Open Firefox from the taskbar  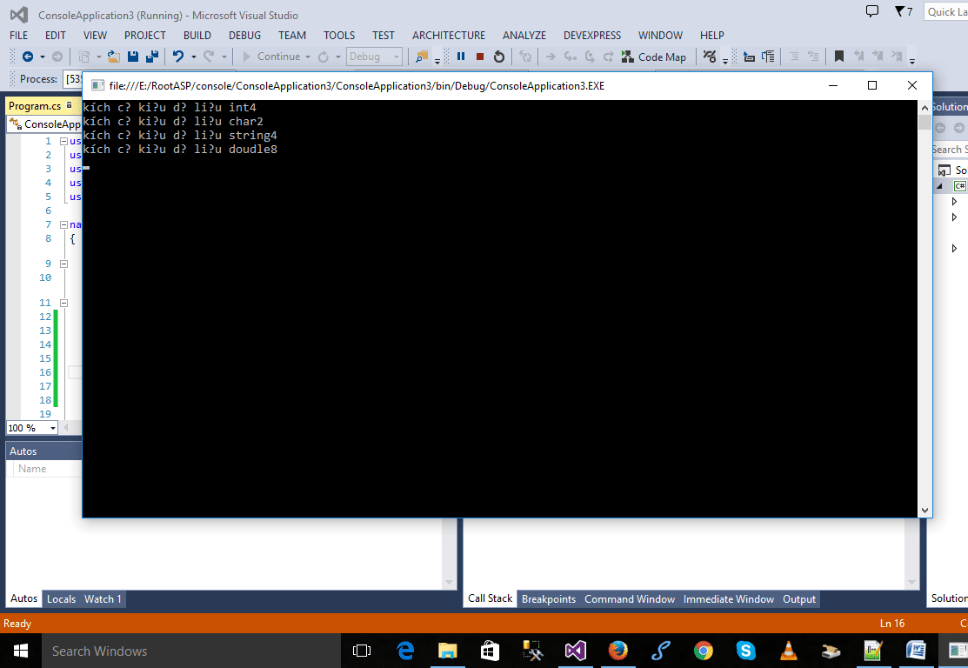pos(618,651)
